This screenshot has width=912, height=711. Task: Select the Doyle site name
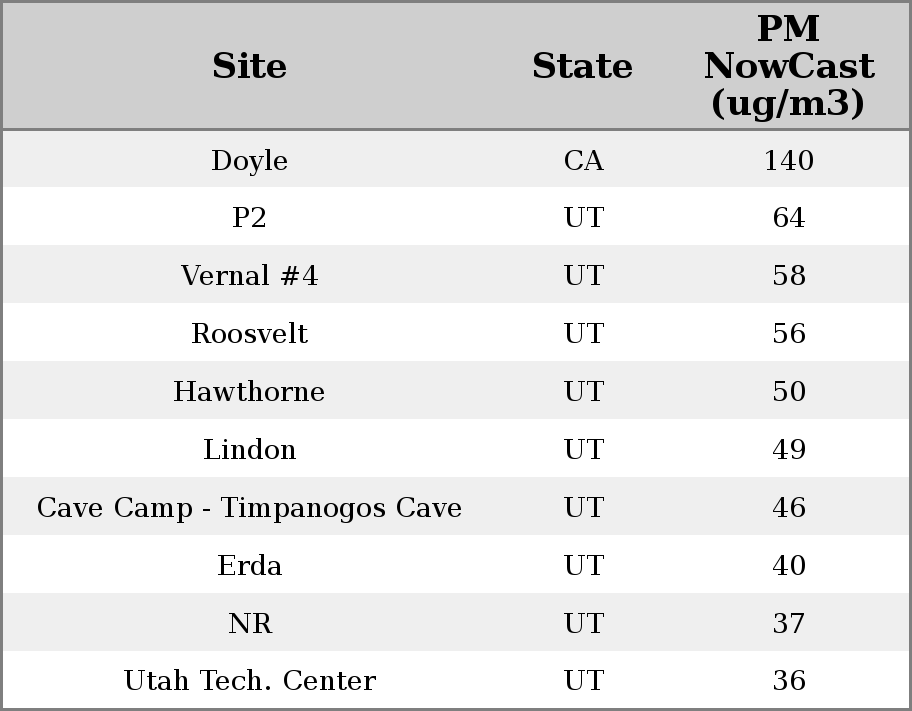click(249, 161)
